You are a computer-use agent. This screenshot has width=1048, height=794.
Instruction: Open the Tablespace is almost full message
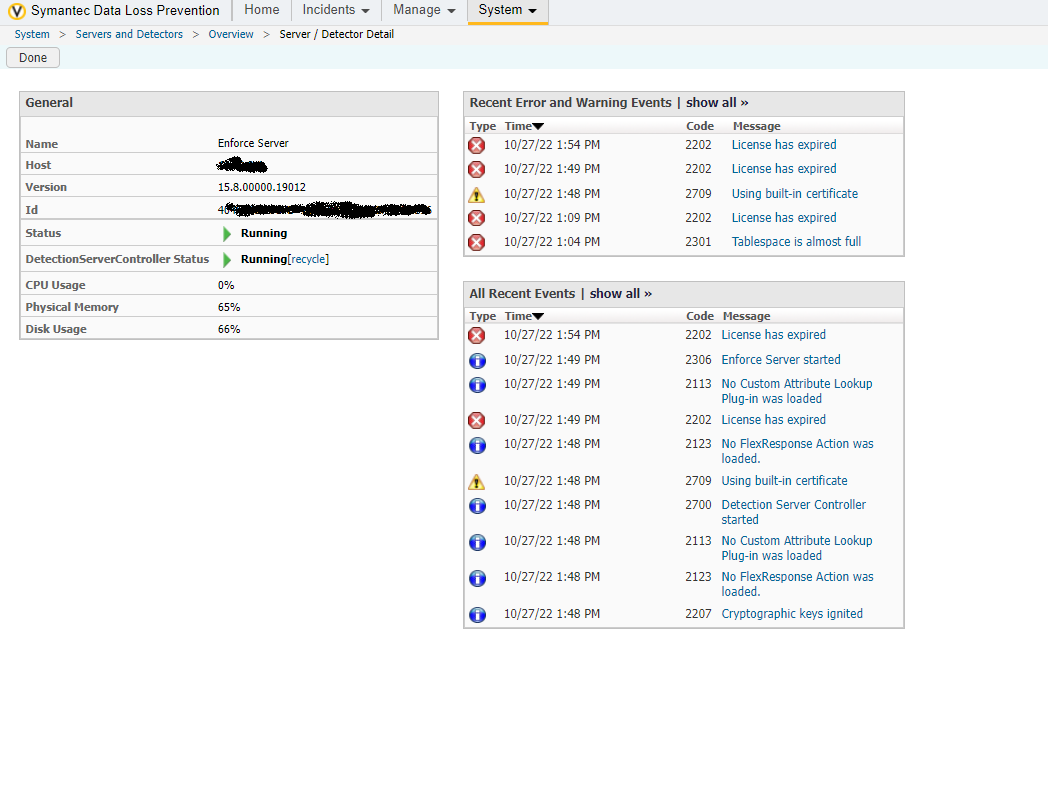[x=796, y=242]
